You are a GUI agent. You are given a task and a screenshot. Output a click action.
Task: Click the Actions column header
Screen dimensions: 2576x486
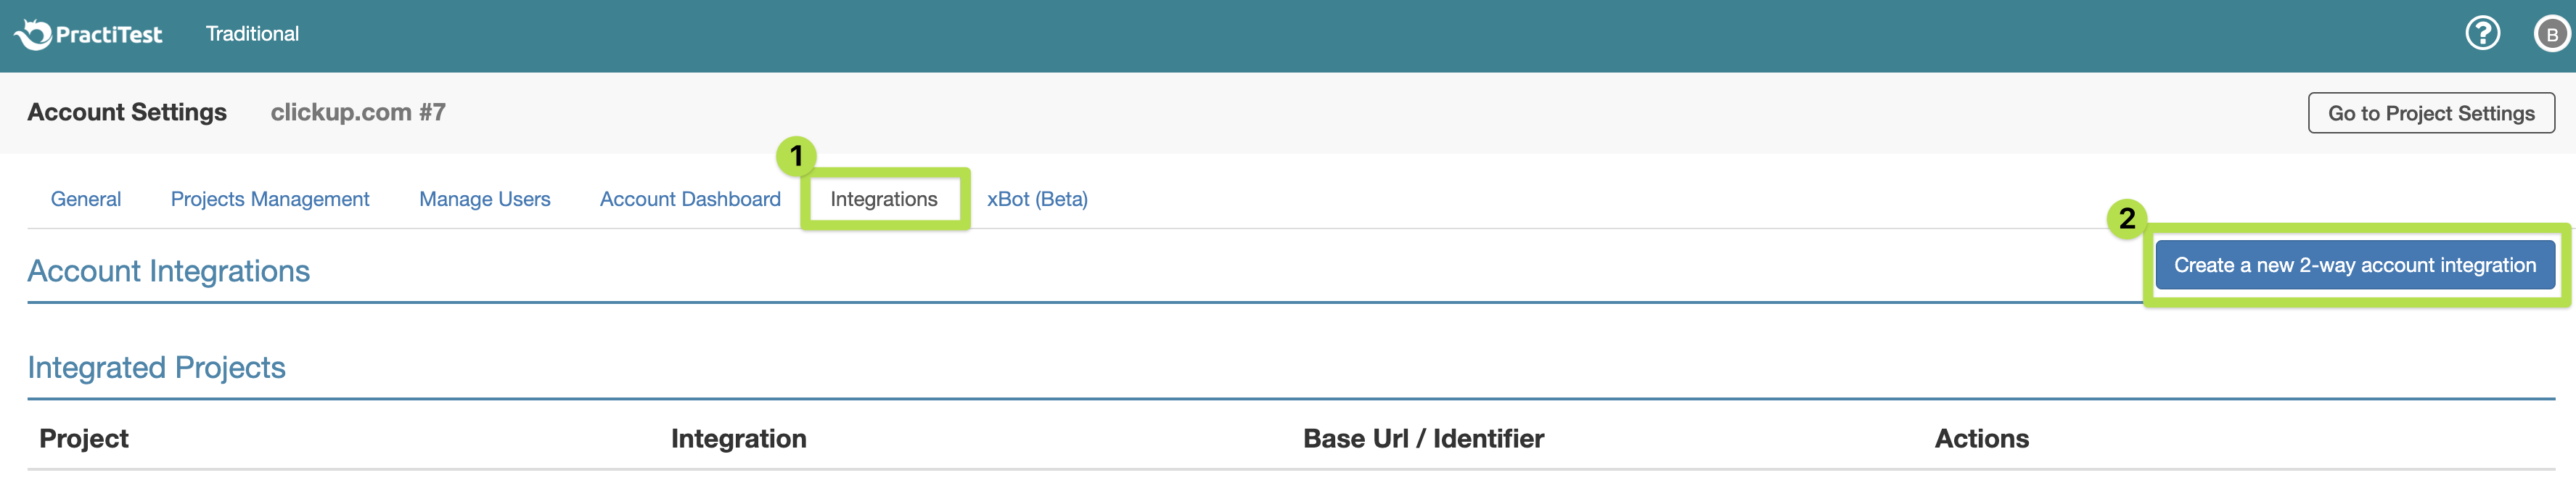pos(1981,438)
